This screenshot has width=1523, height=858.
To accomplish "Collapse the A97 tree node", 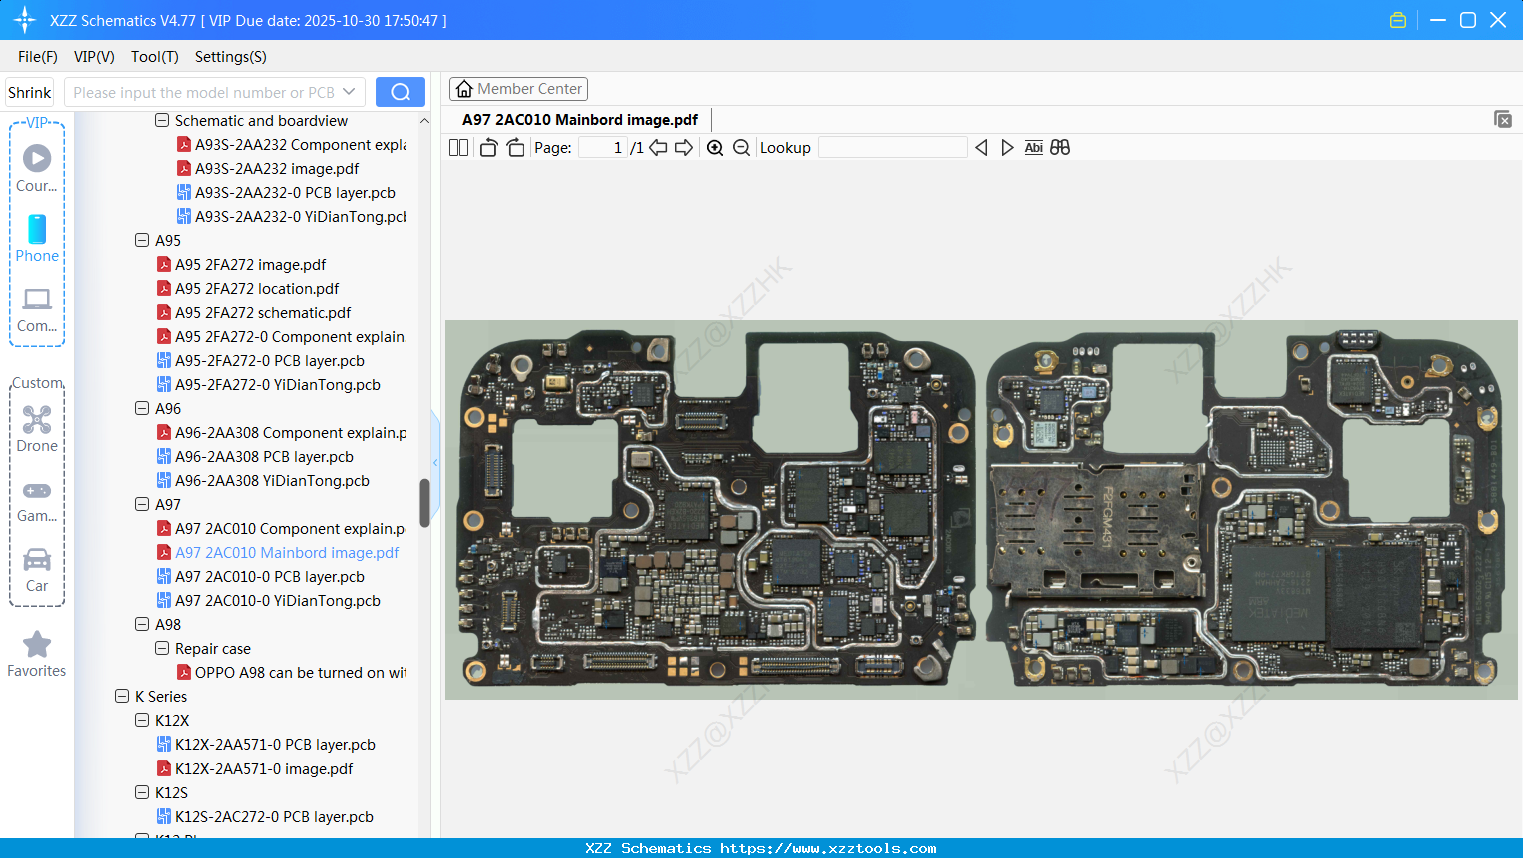I will tap(141, 504).
